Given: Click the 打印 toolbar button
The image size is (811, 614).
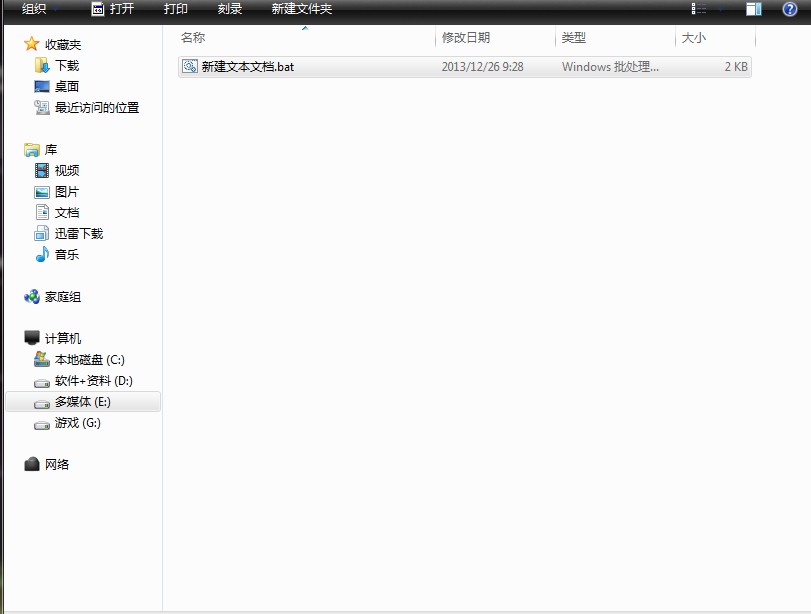Looking at the screenshot, I should click(x=175, y=9).
